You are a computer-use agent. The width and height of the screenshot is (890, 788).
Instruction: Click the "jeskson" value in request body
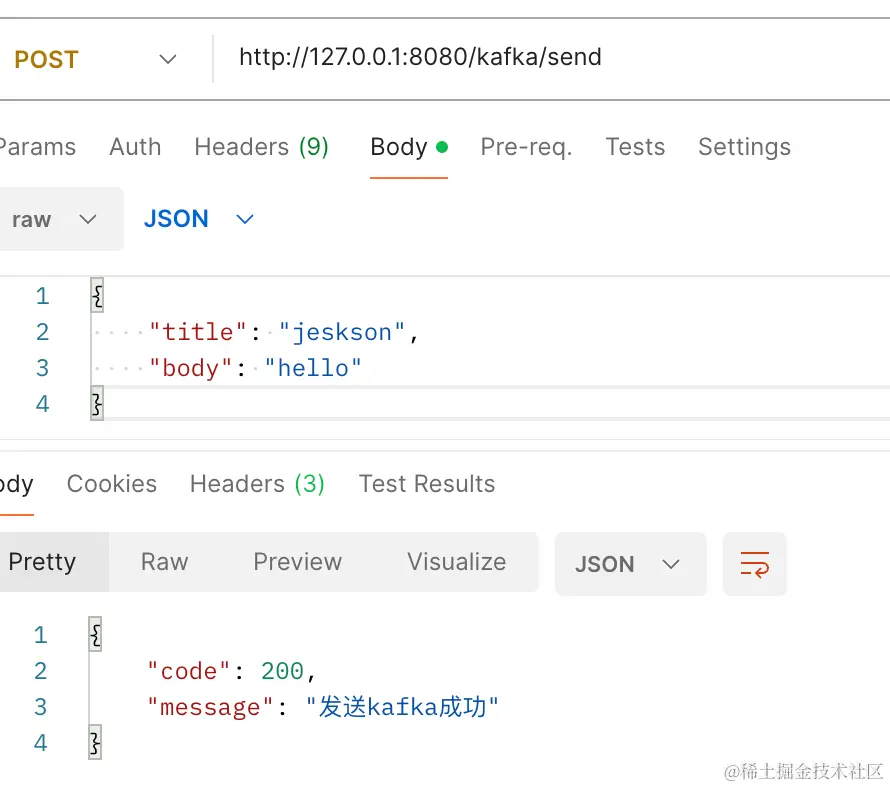[x=342, y=332]
